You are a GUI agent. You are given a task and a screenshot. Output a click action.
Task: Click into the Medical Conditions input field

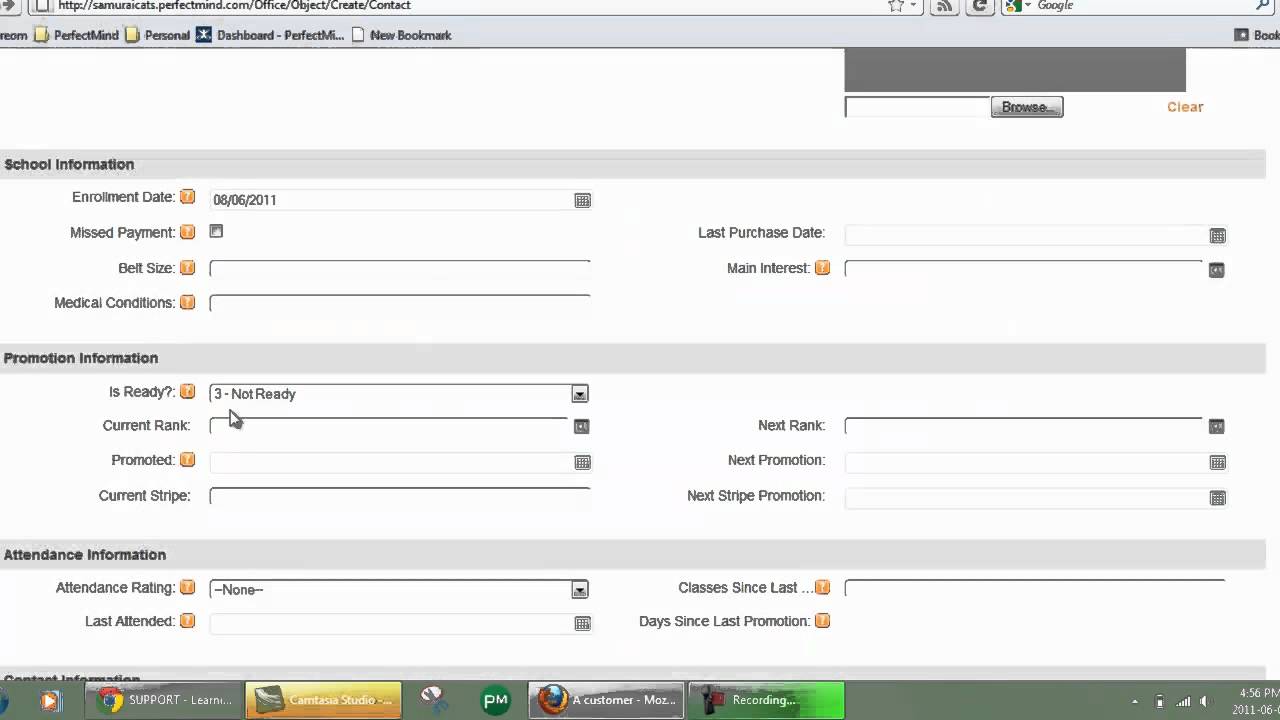[400, 303]
